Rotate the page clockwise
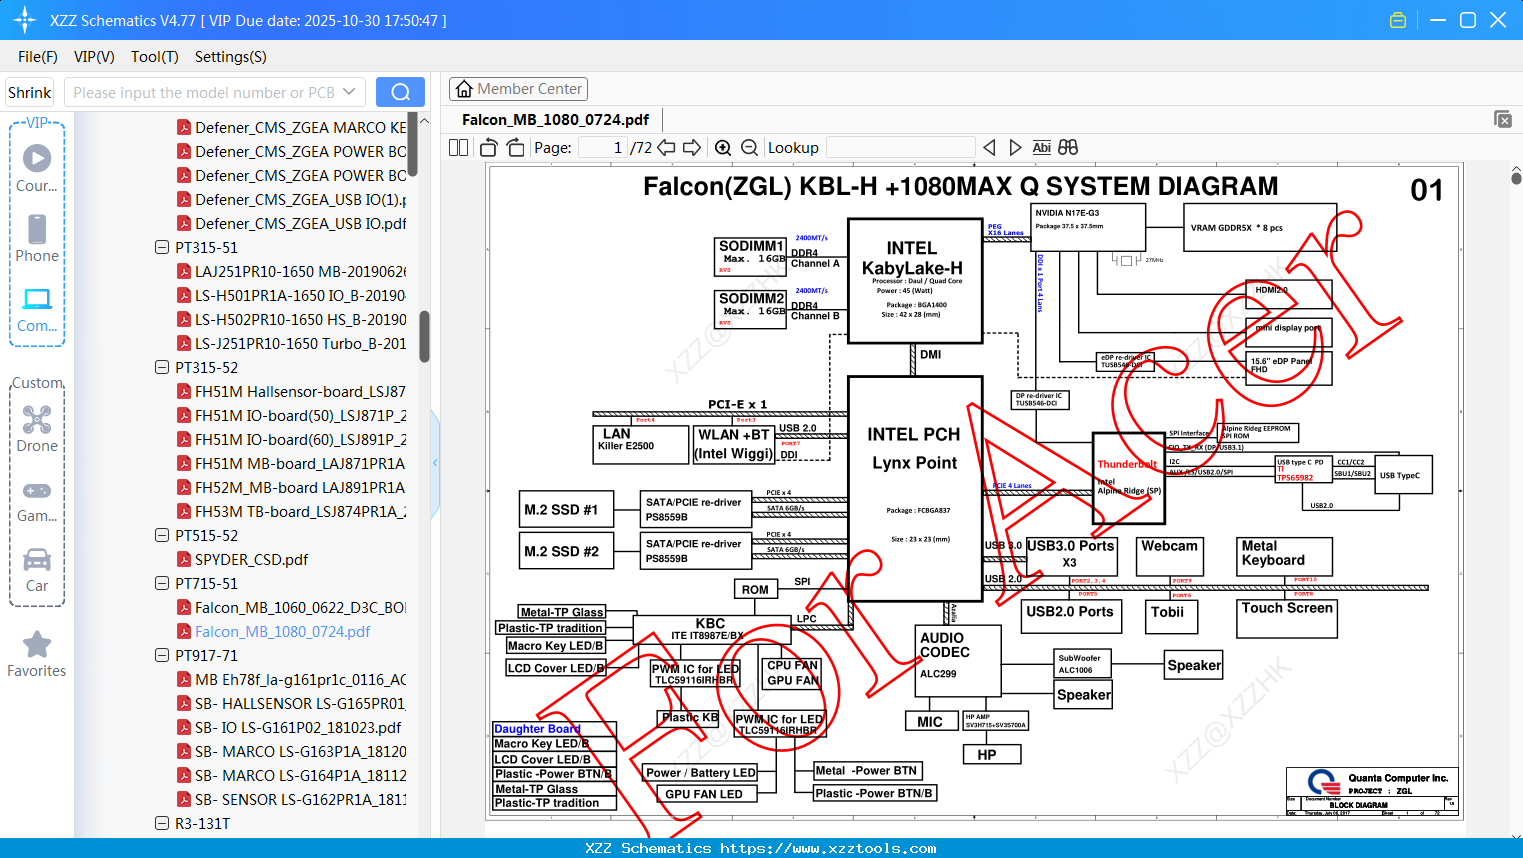1523x858 pixels. [x=515, y=147]
